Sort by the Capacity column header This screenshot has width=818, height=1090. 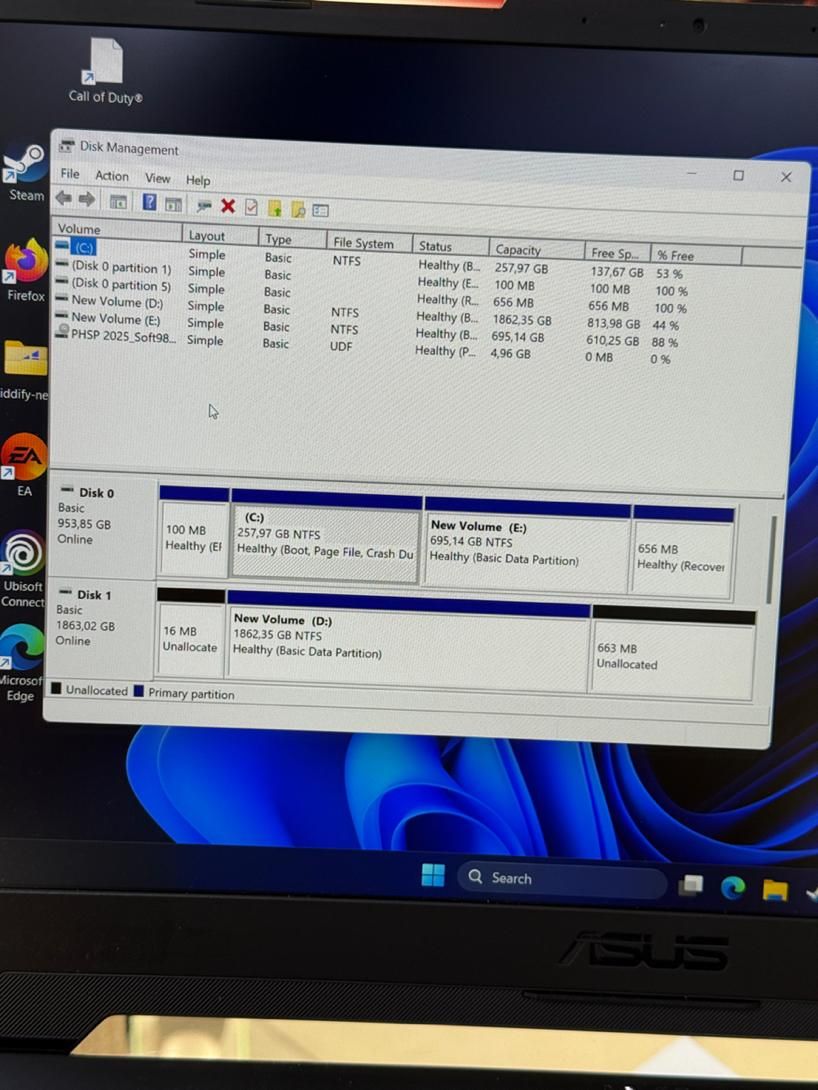click(536, 250)
